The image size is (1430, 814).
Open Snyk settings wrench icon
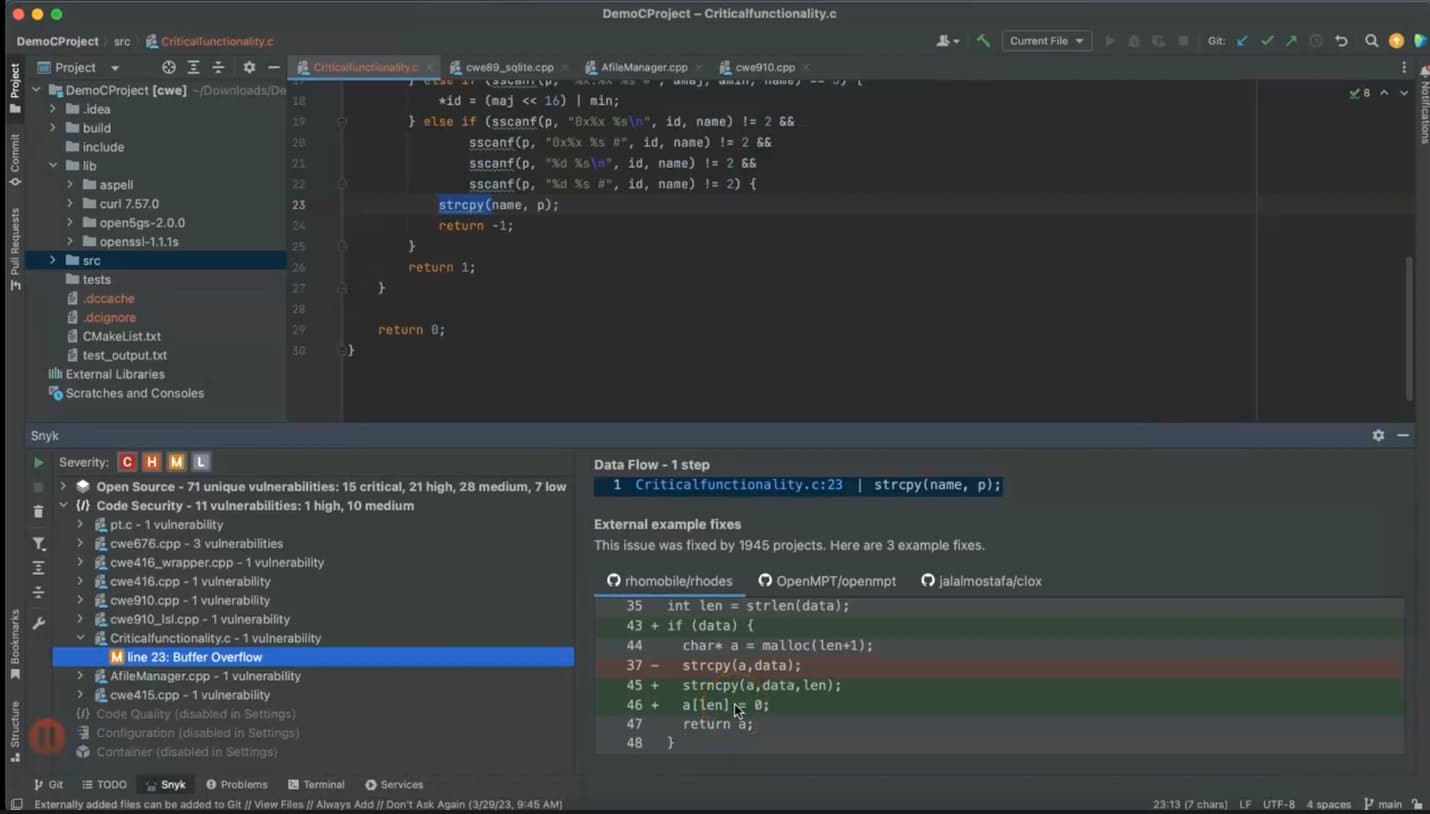pos(38,623)
